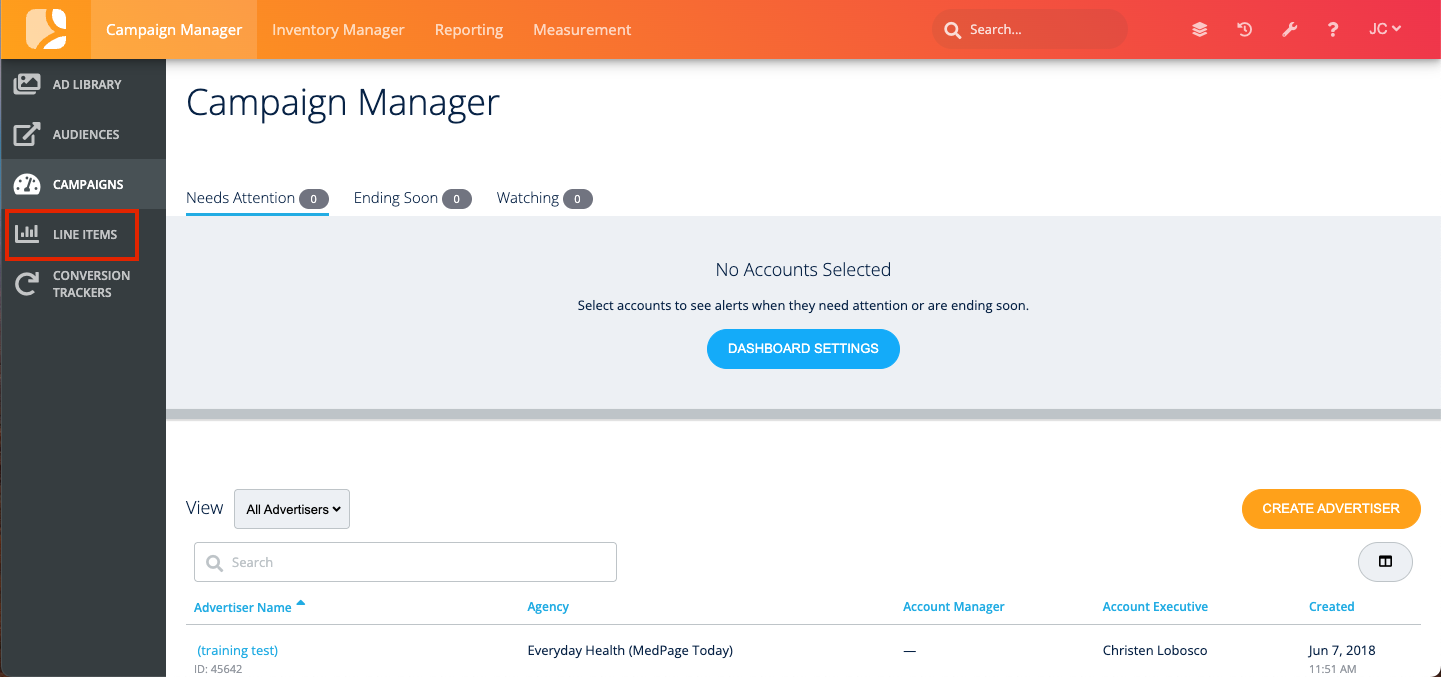This screenshot has height=677, width=1441.
Task: Select the Ending Soon tab
Action: (x=396, y=198)
